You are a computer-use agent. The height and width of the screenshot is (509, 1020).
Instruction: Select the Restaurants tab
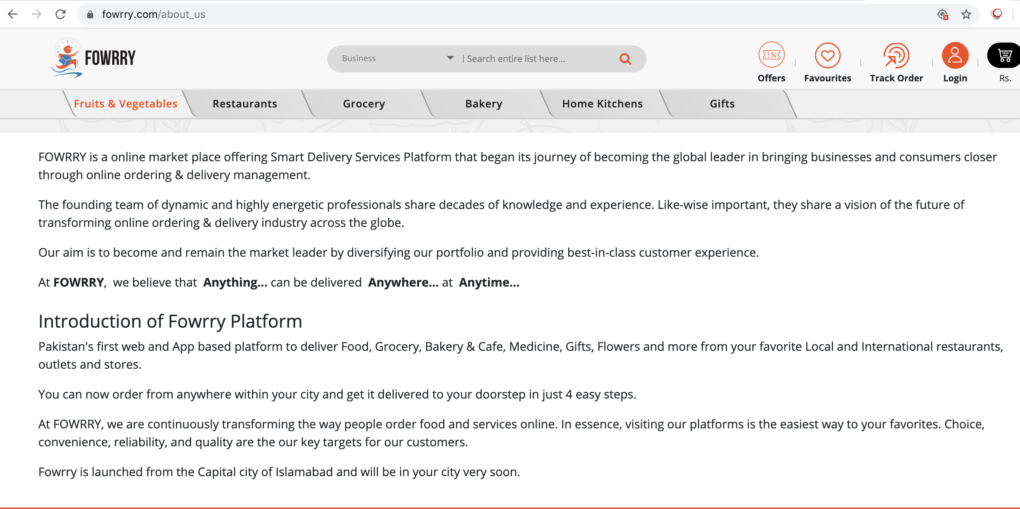click(245, 103)
